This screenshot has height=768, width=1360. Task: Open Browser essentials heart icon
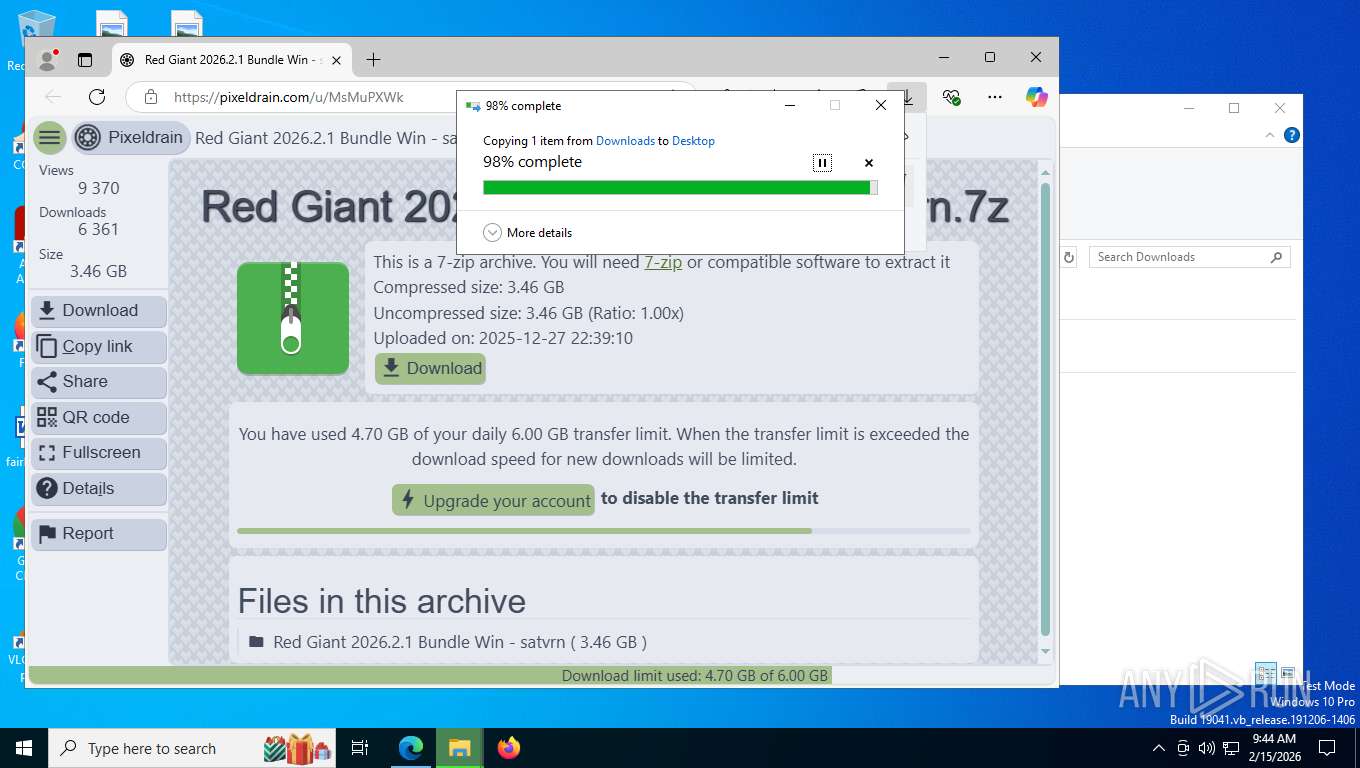coord(951,97)
